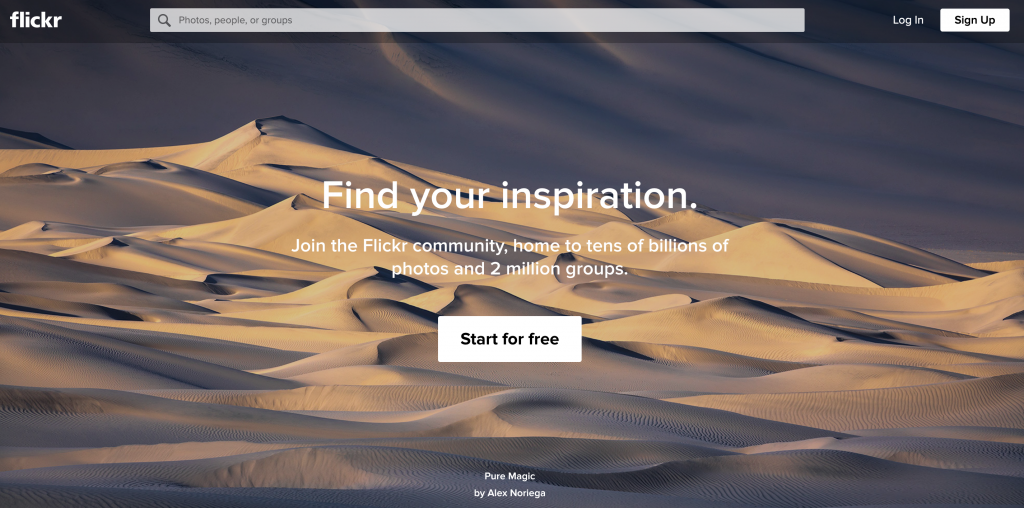Click the Join the Flickr community text line
1024x508 pixels.
click(x=509, y=246)
